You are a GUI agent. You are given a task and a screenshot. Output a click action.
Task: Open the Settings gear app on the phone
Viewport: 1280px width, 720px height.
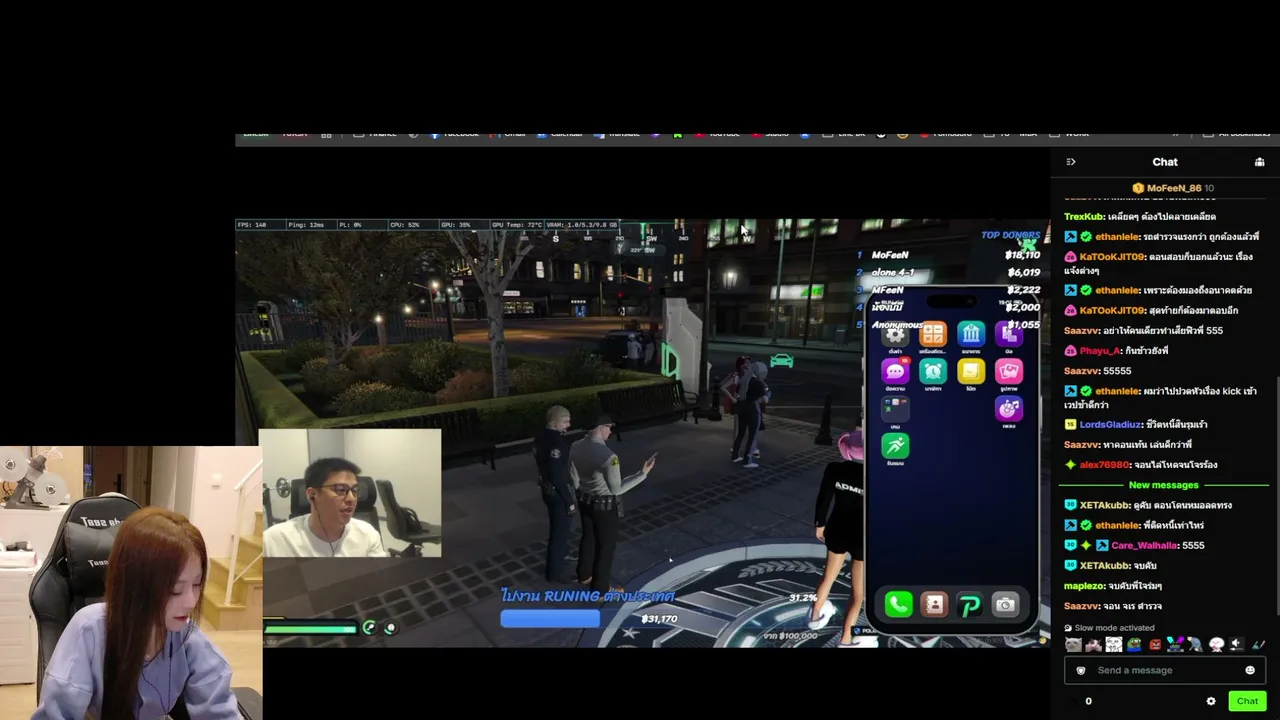895,335
